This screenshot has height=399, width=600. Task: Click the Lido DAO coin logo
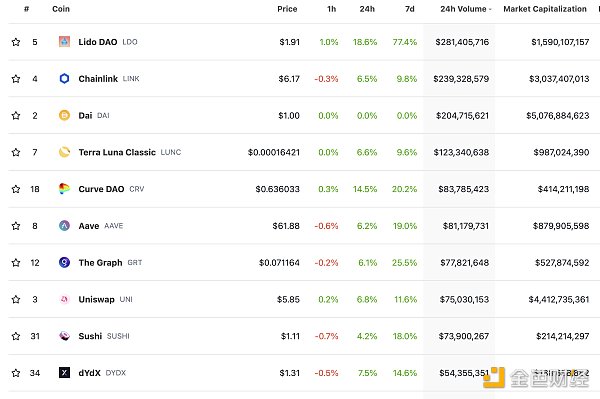coord(64,42)
